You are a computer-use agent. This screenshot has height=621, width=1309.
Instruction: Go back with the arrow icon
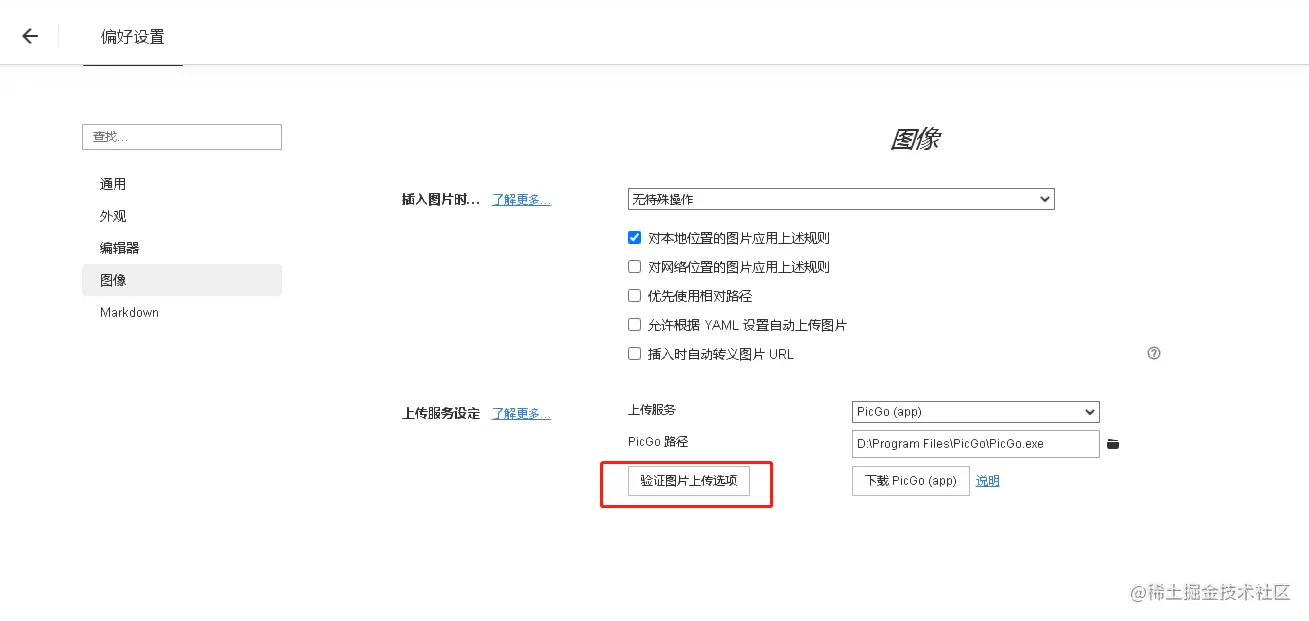coord(30,36)
